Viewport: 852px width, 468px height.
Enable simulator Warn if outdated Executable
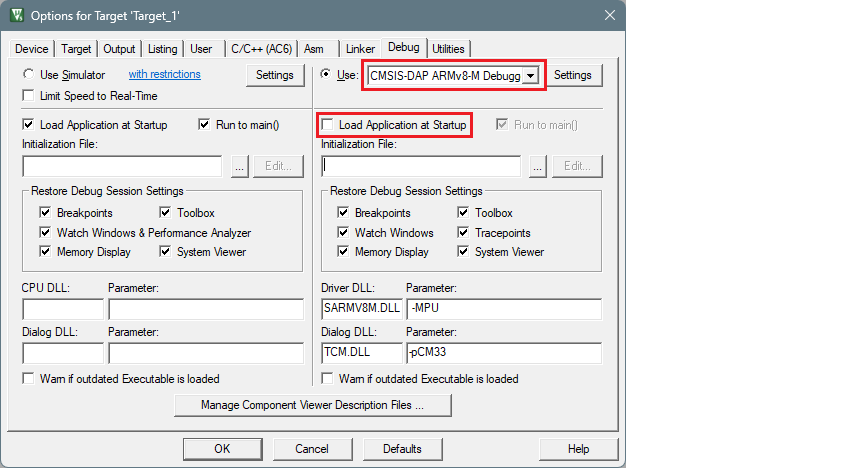[x=28, y=378]
